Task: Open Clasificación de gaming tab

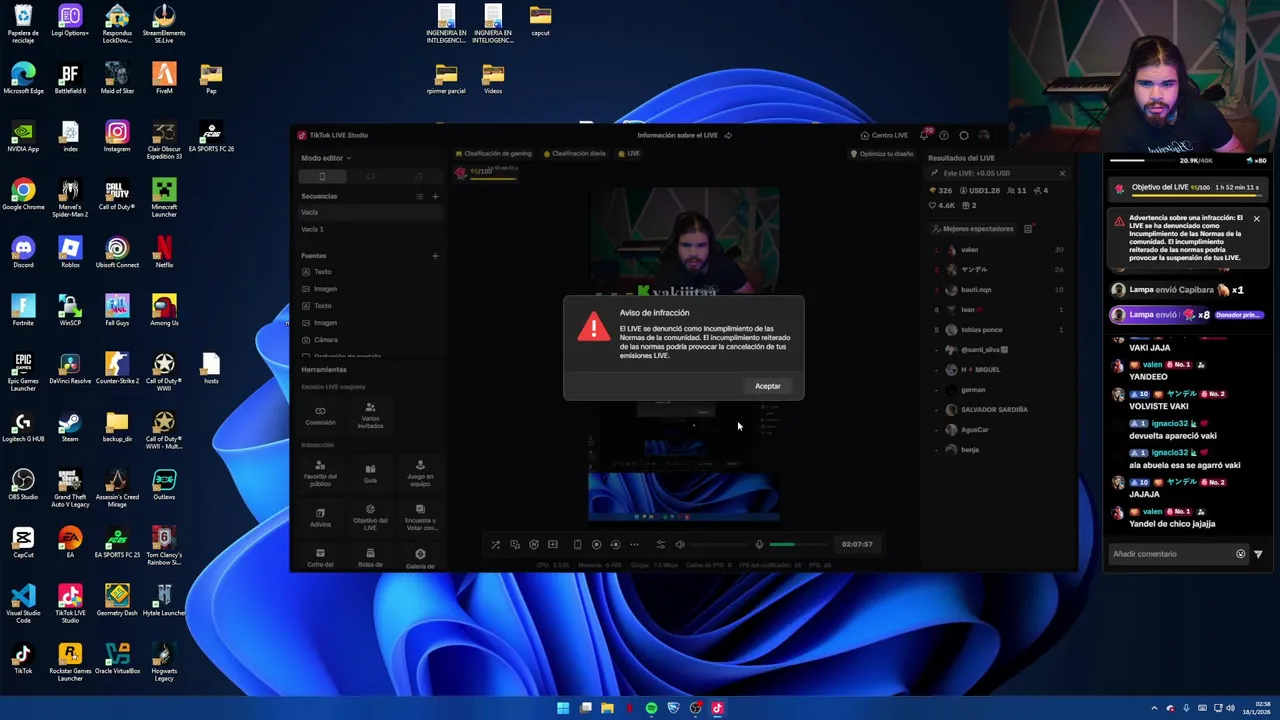Action: tap(493, 154)
